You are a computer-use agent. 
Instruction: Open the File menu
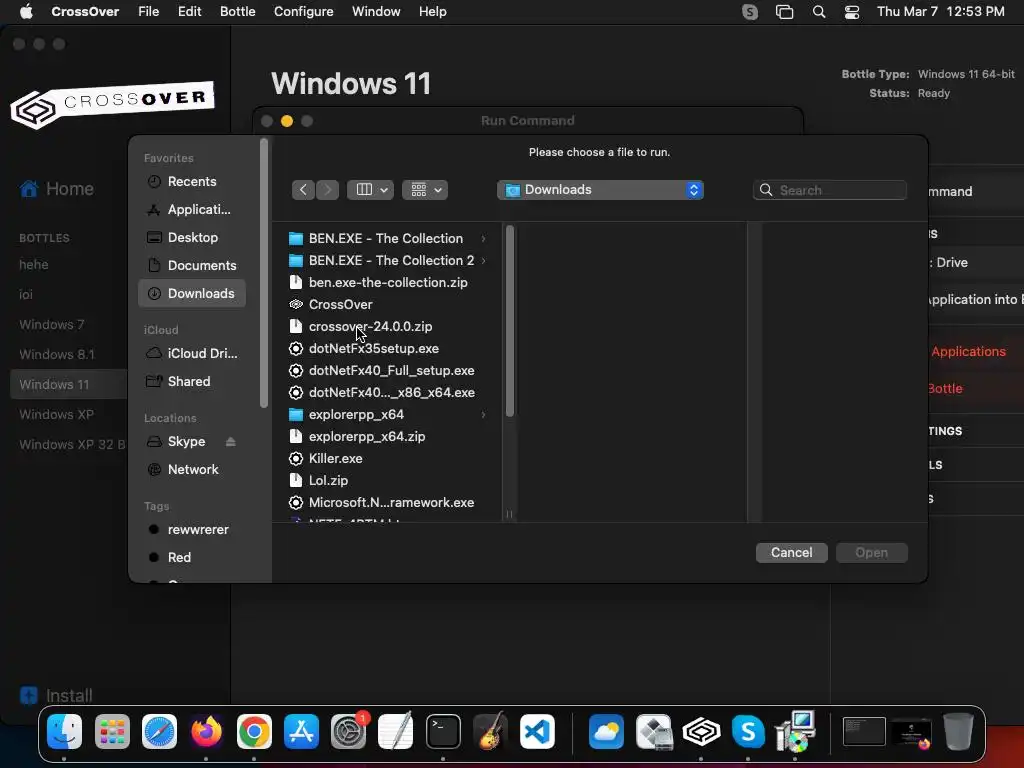tap(149, 12)
